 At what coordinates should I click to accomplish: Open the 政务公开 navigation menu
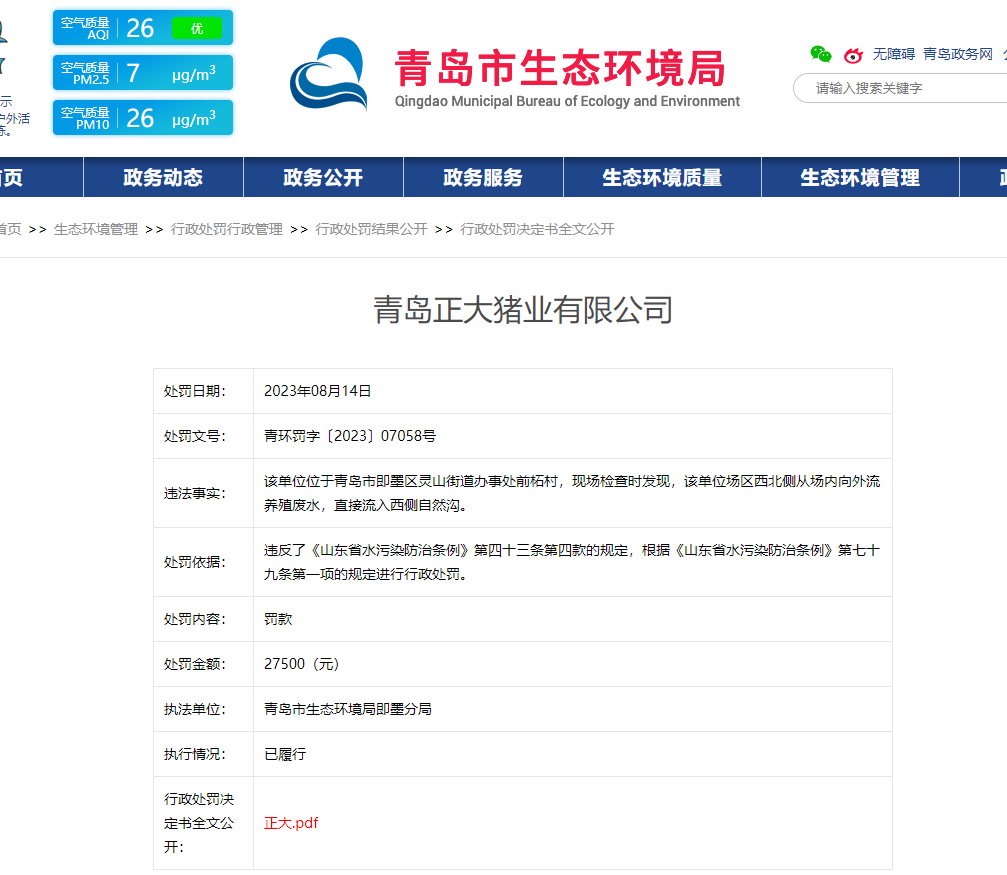[x=323, y=177]
